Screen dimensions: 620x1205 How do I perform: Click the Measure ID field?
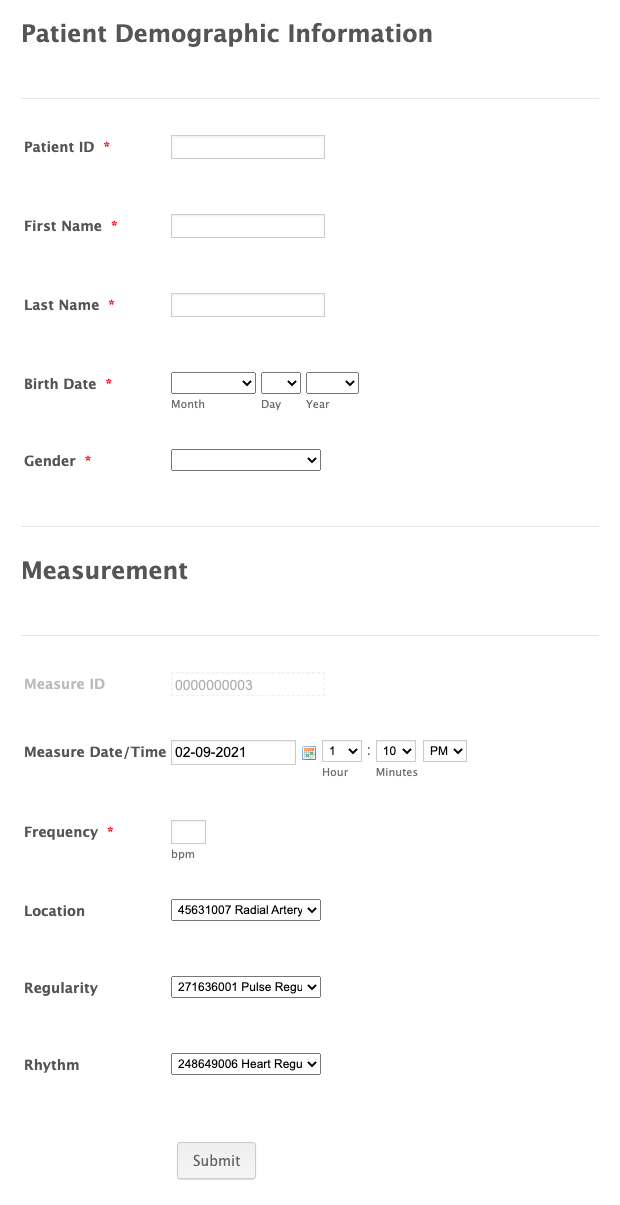248,685
